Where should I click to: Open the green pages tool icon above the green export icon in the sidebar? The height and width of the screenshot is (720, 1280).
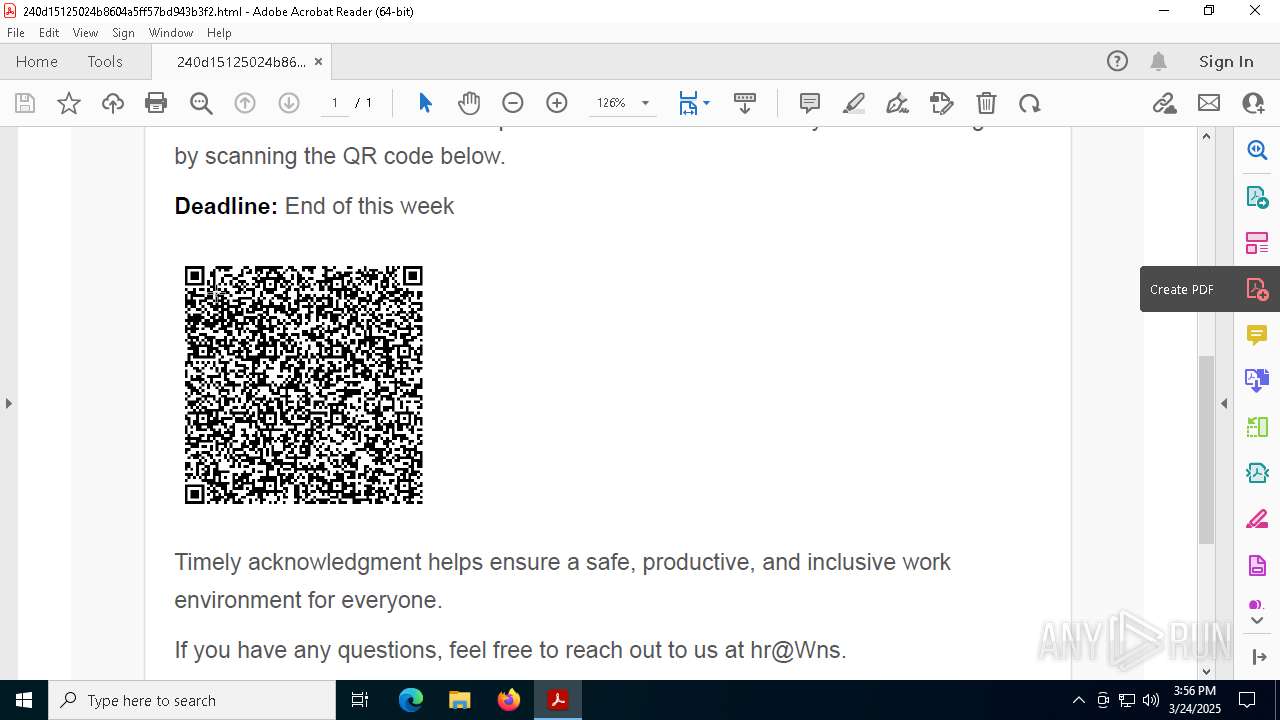[x=1257, y=427]
